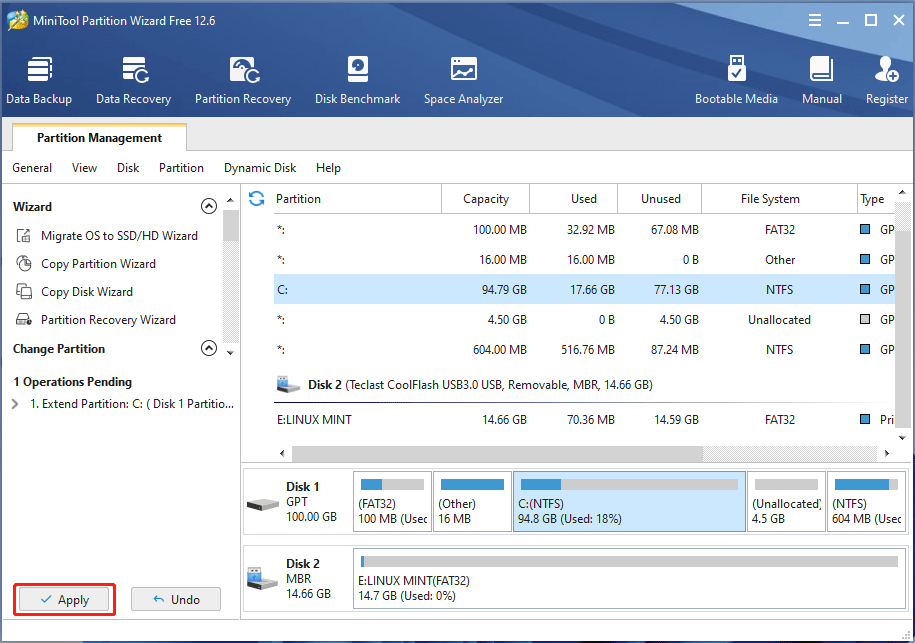
Task: Click the blue type swatch in C: row
Action: (x=865, y=289)
